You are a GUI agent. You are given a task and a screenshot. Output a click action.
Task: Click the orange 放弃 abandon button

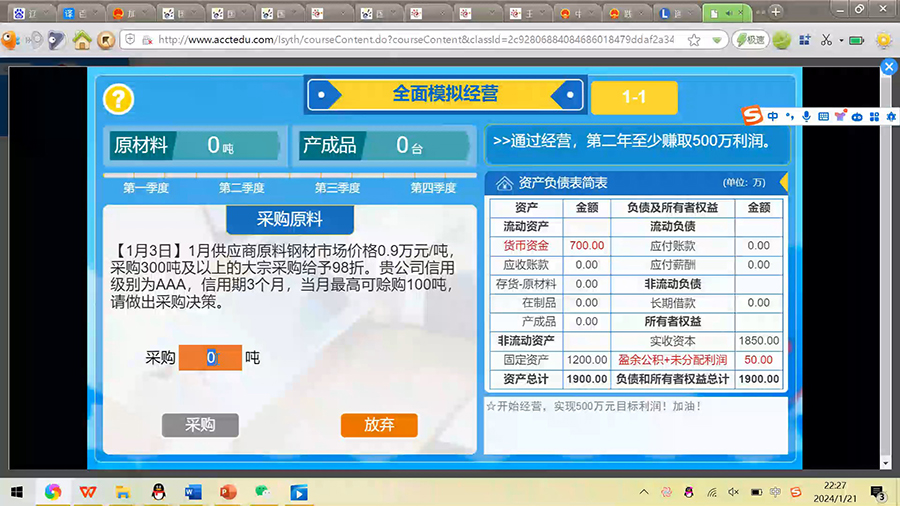(x=378, y=425)
